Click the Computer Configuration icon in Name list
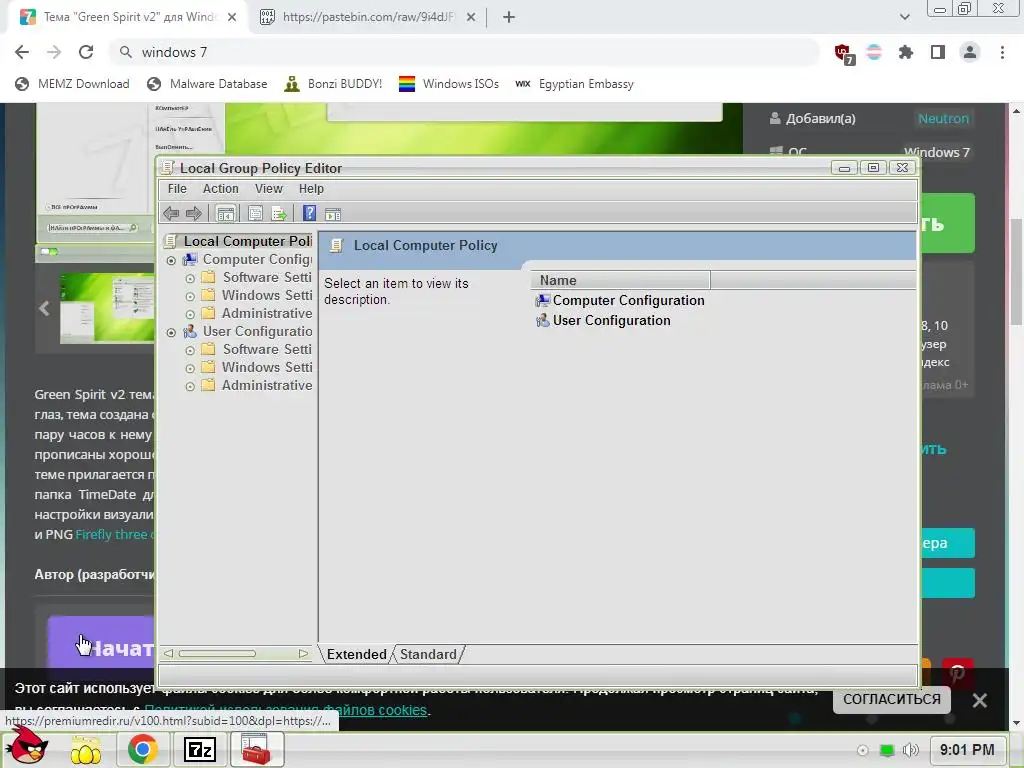This screenshot has width=1024, height=768. (x=543, y=300)
